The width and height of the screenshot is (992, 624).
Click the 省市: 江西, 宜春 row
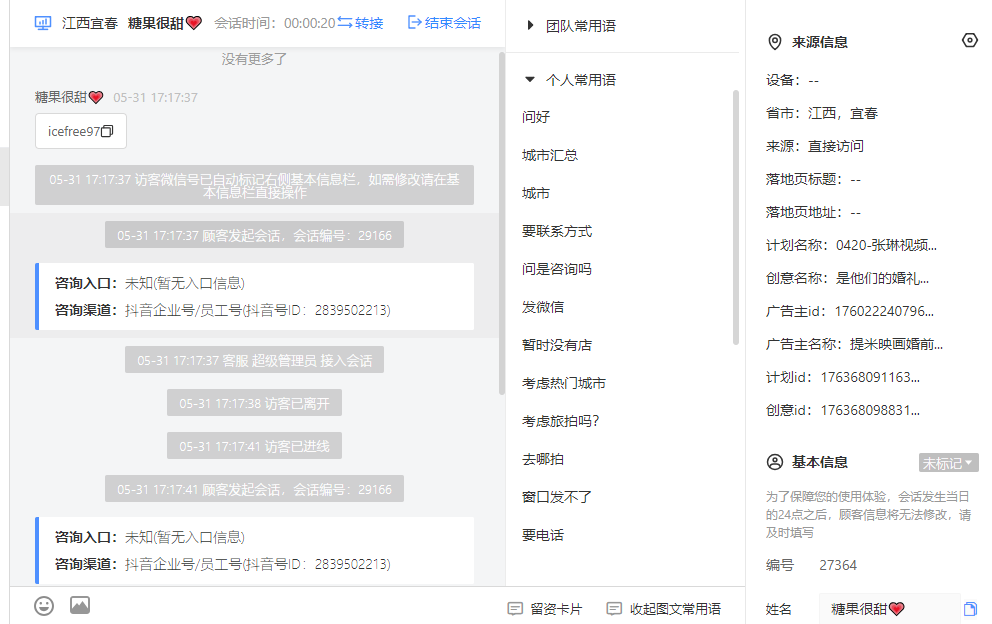pos(822,113)
